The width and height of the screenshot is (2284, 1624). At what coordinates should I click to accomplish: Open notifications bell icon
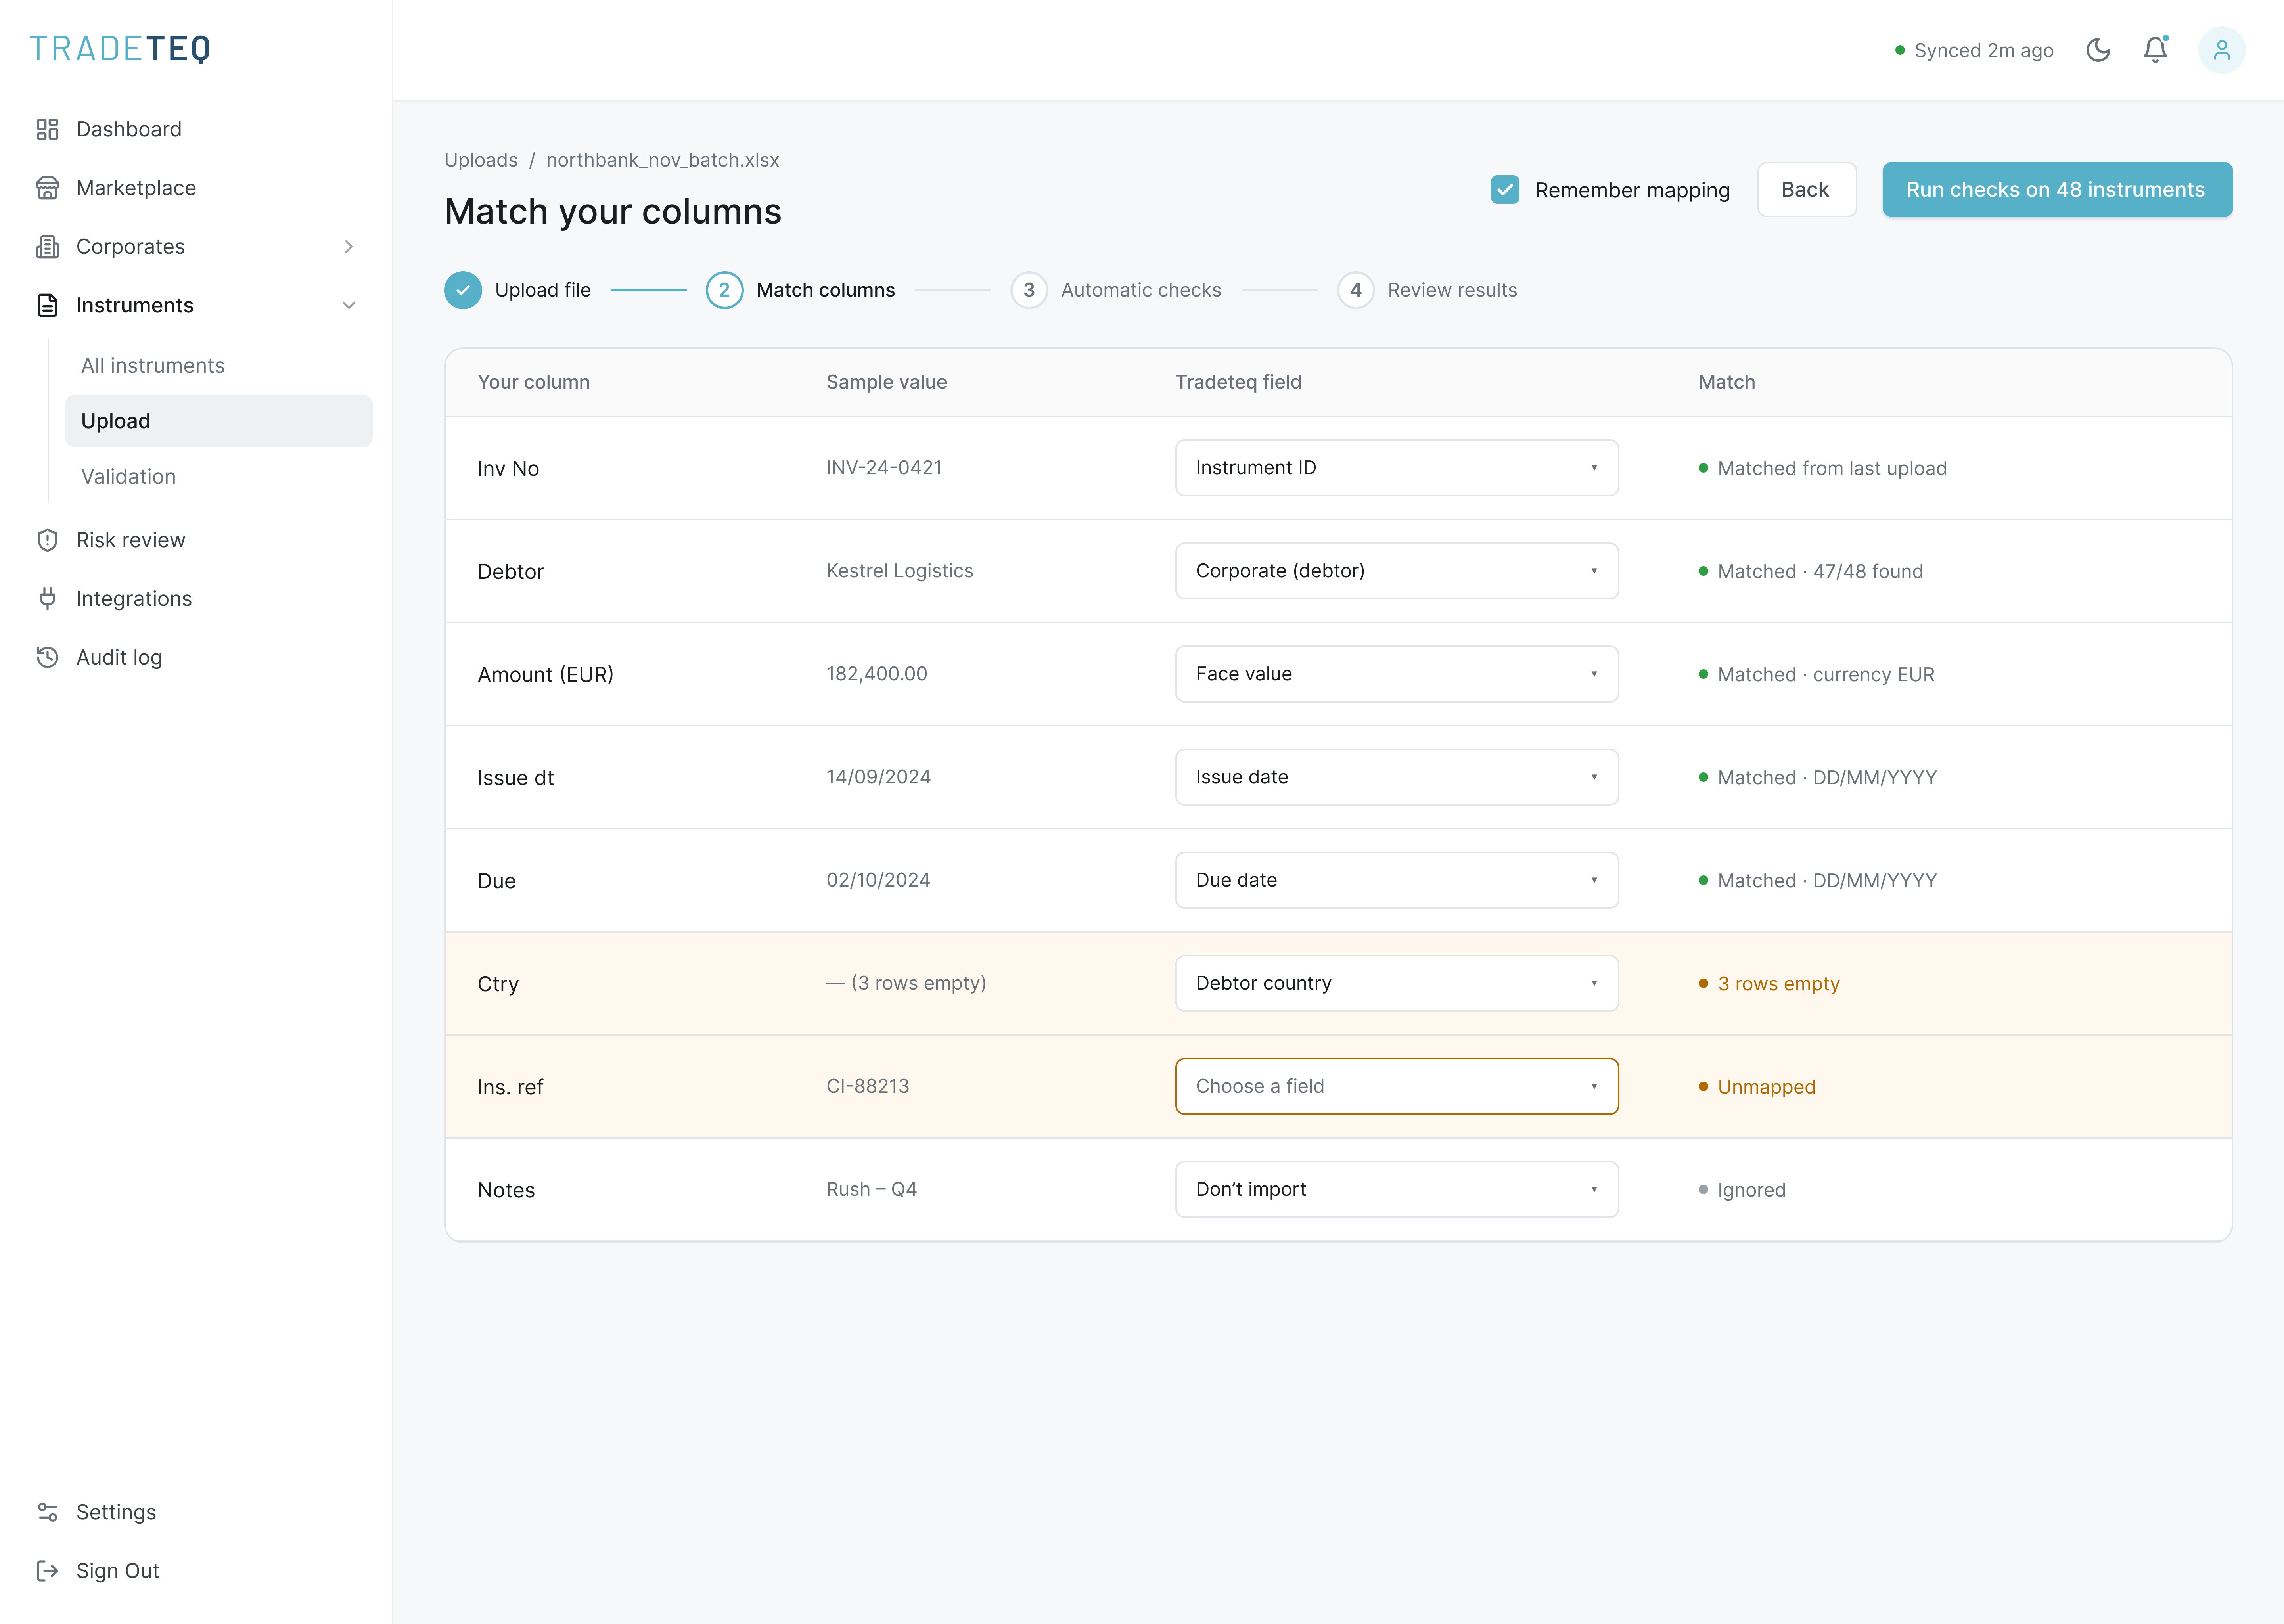pos(2156,50)
